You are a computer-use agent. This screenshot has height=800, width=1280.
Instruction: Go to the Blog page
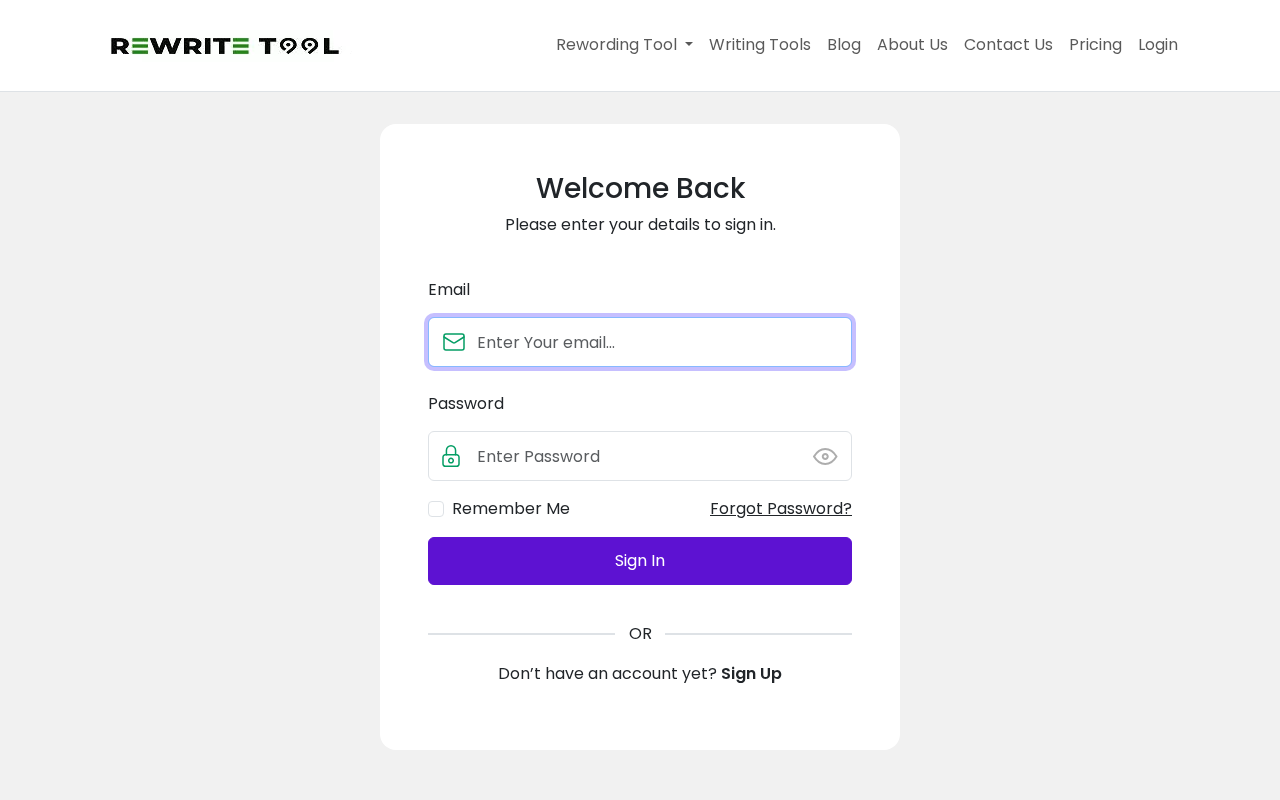tap(844, 45)
